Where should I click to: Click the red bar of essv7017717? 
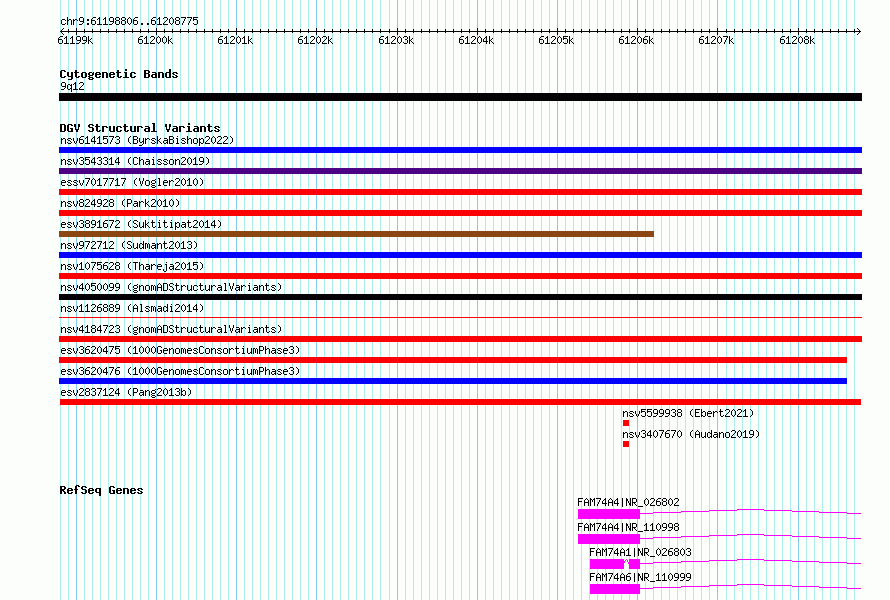pos(460,192)
